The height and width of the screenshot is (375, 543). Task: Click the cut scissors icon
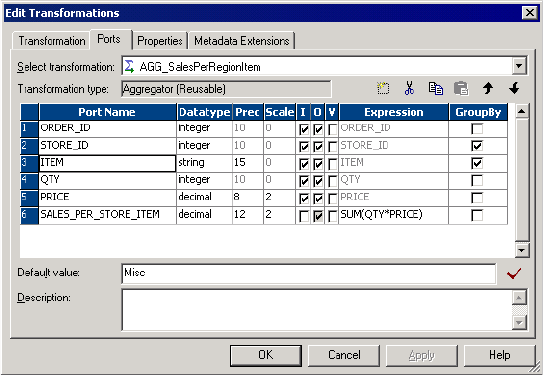[x=409, y=89]
